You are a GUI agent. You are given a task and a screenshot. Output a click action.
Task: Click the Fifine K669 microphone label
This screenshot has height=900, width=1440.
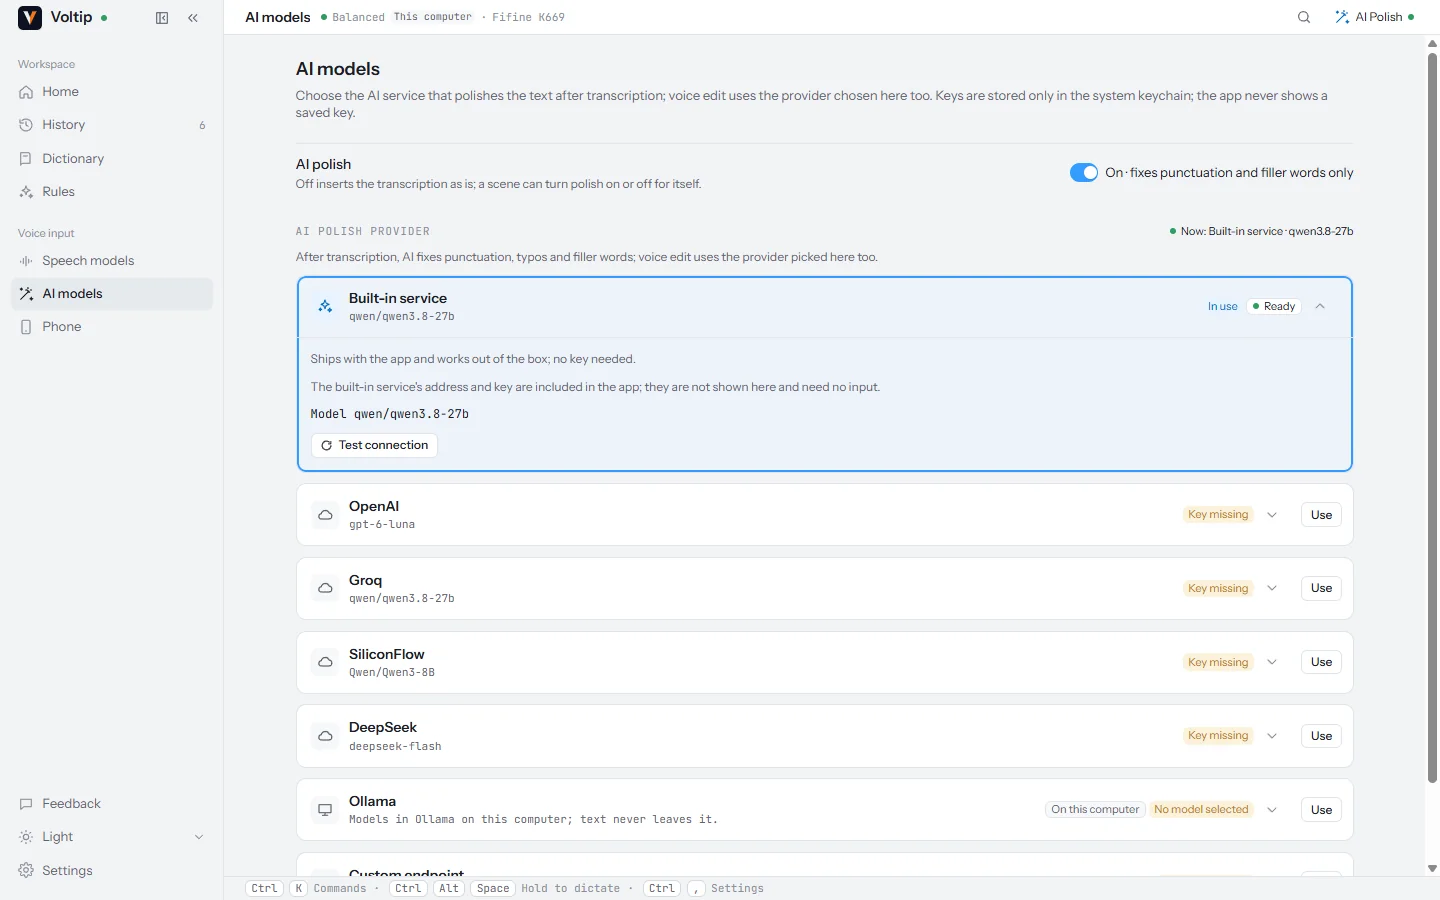click(x=528, y=18)
